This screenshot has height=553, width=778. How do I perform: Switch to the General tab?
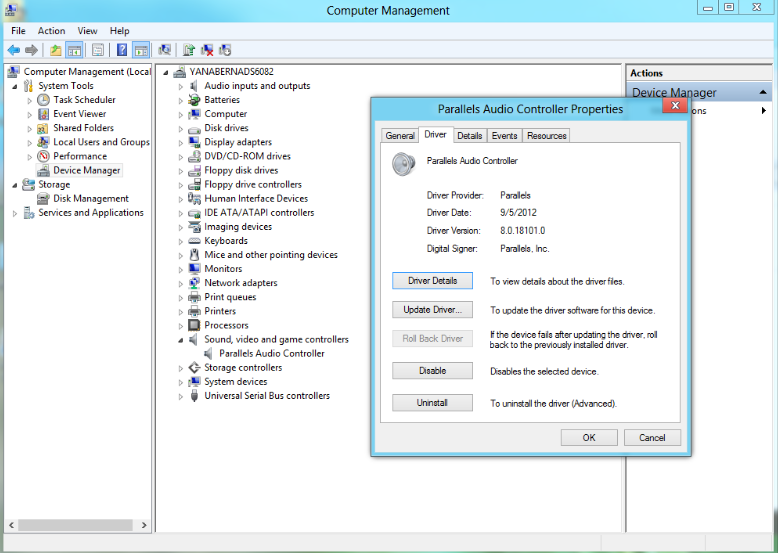coord(400,135)
